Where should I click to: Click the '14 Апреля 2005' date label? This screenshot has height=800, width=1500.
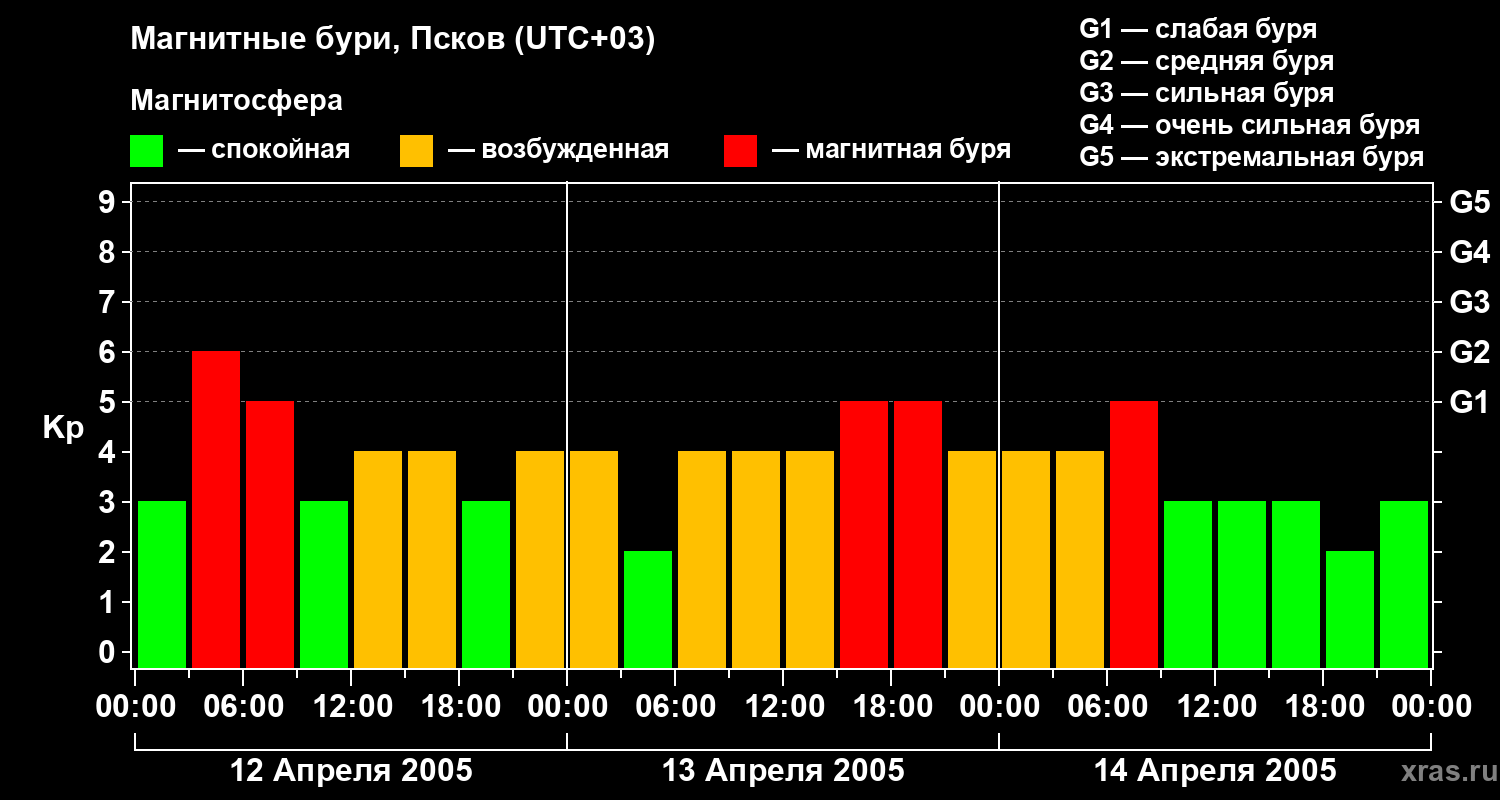(1215, 770)
